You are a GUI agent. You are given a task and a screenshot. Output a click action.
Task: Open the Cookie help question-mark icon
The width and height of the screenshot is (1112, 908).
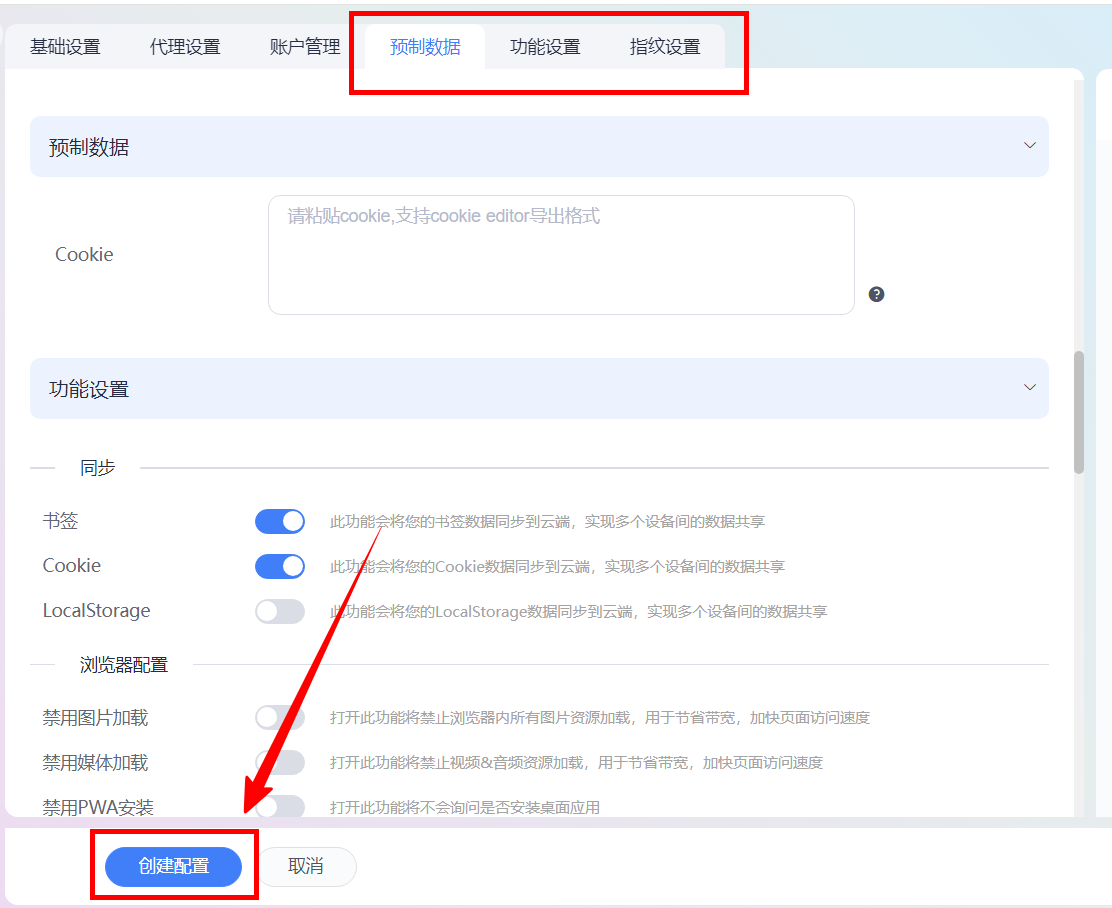(877, 294)
